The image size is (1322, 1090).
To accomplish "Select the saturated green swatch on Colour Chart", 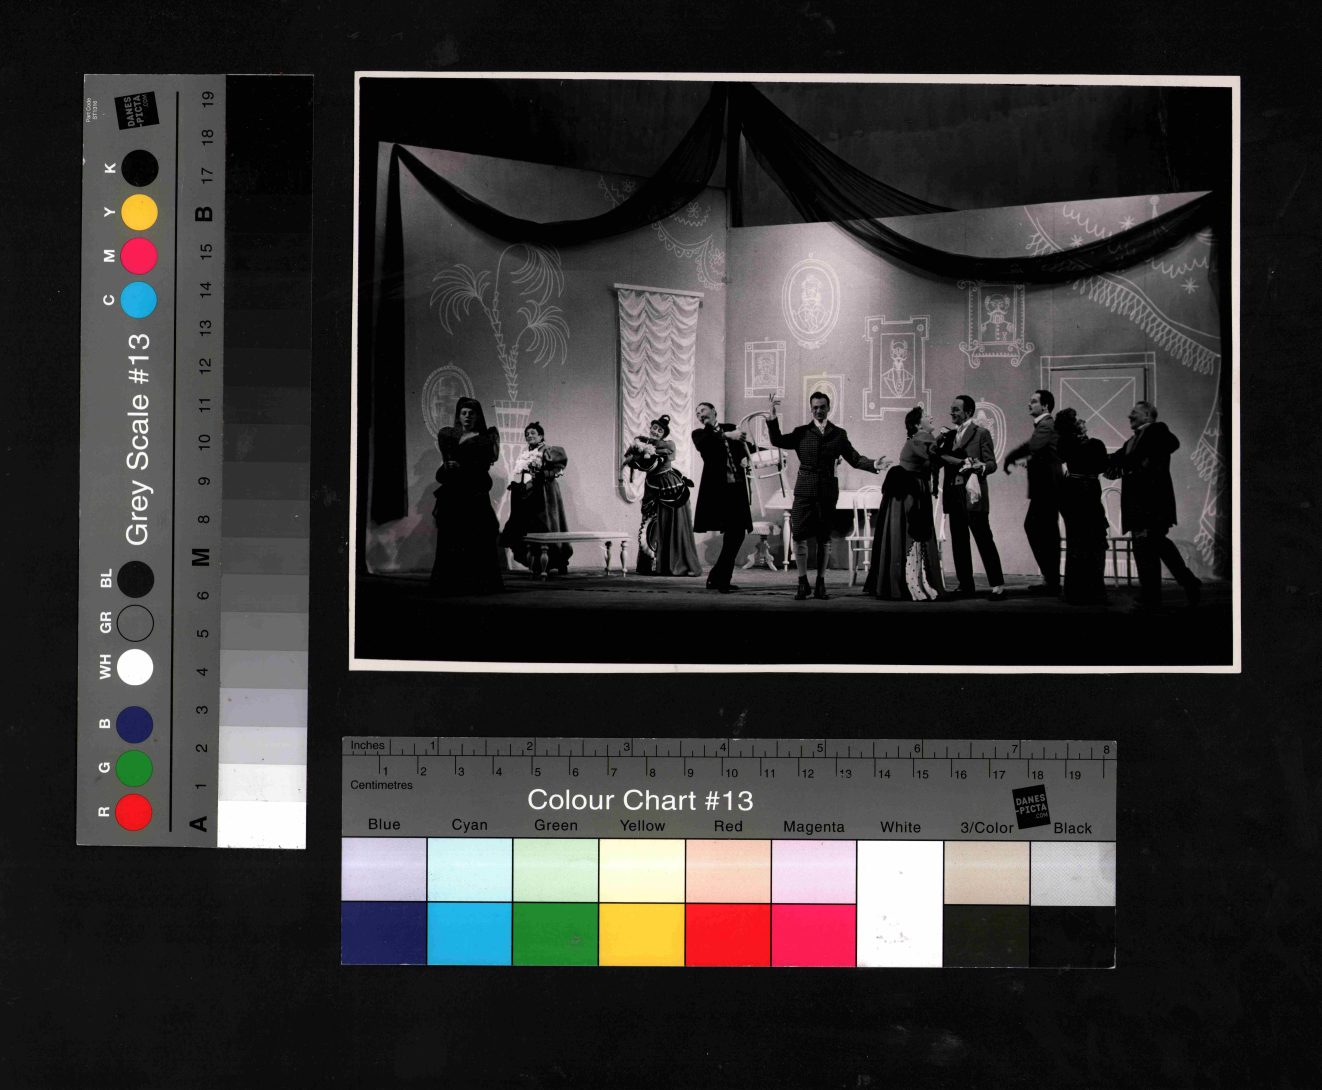I will click(556, 934).
